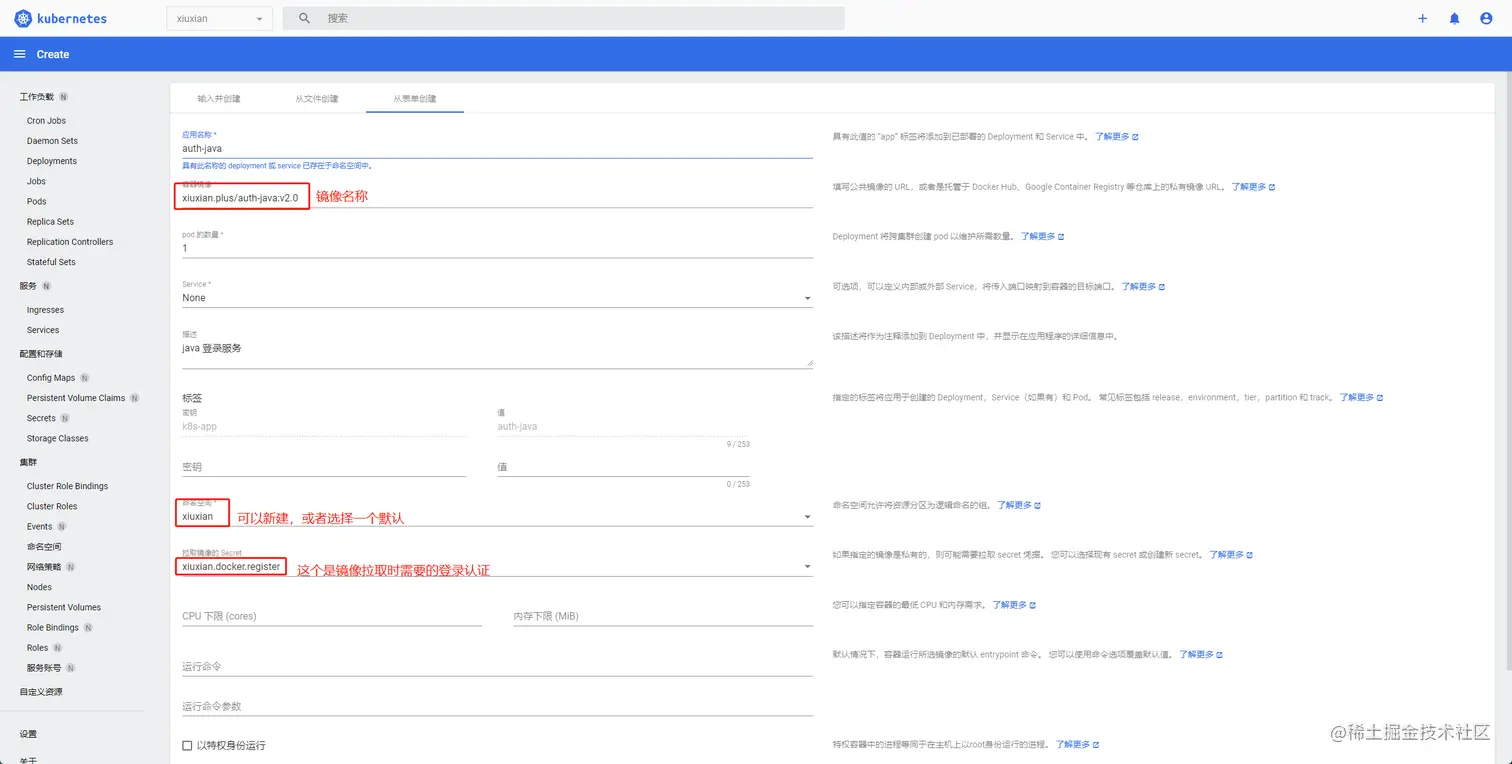Open Persistent Volume Claims in sidebar
Image resolution: width=1512 pixels, height=764 pixels.
tap(76, 398)
